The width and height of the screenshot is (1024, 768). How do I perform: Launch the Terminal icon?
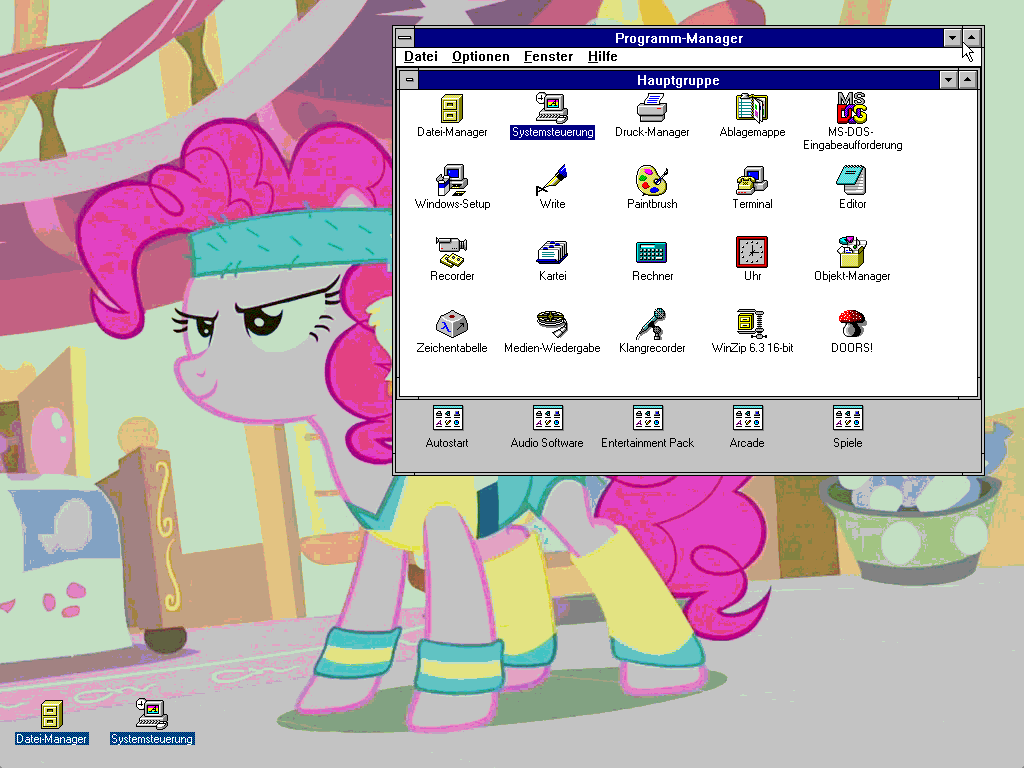tap(752, 180)
